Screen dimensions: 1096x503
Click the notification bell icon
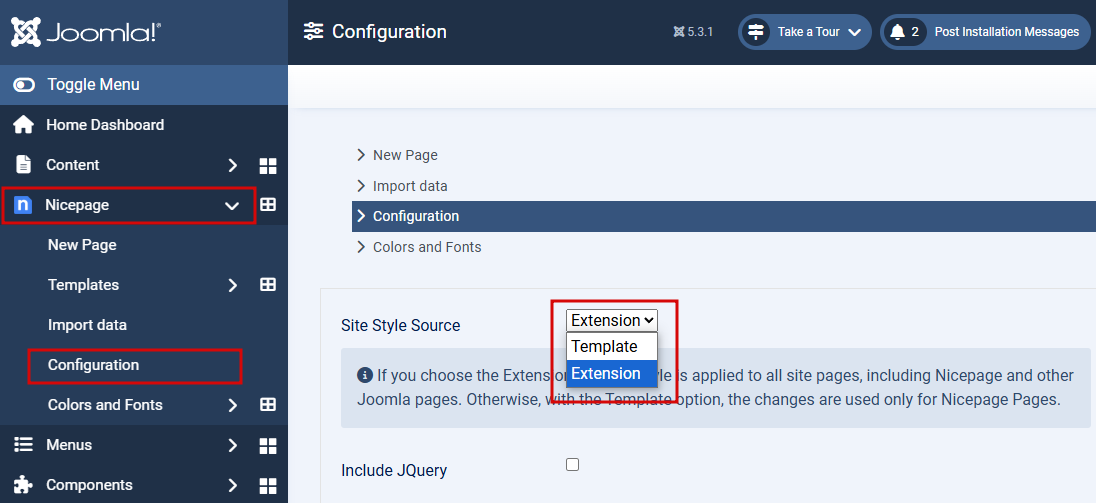[x=897, y=32]
